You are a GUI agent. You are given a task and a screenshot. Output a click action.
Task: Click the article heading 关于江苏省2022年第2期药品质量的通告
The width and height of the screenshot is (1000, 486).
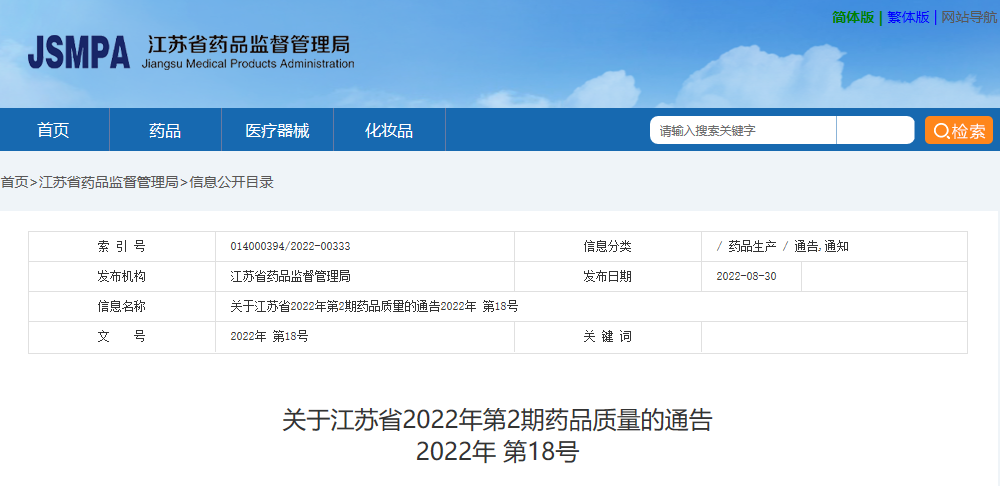click(497, 422)
